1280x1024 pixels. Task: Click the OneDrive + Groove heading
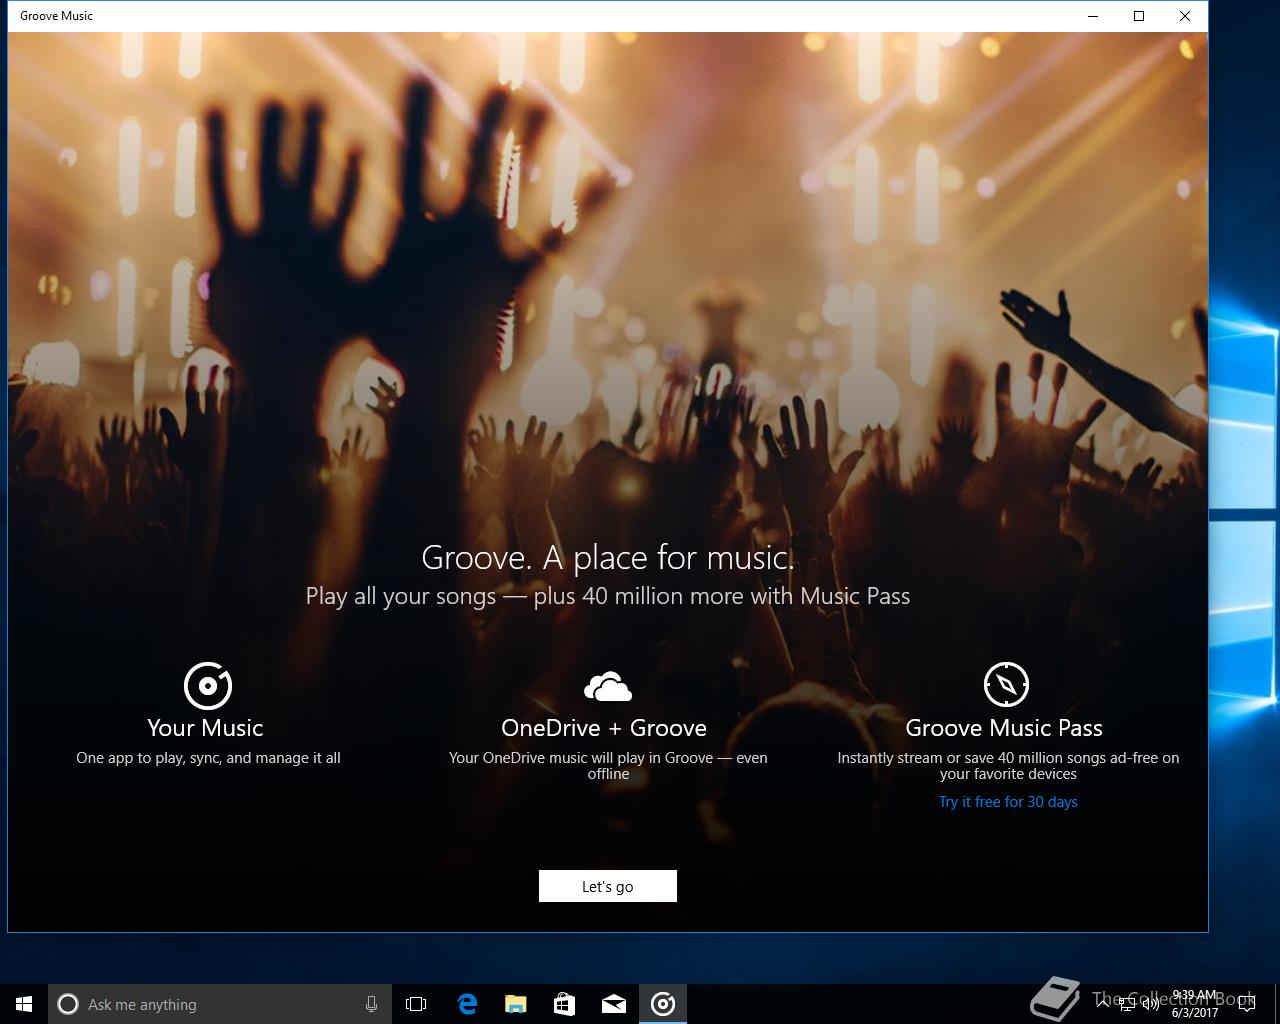pos(604,728)
